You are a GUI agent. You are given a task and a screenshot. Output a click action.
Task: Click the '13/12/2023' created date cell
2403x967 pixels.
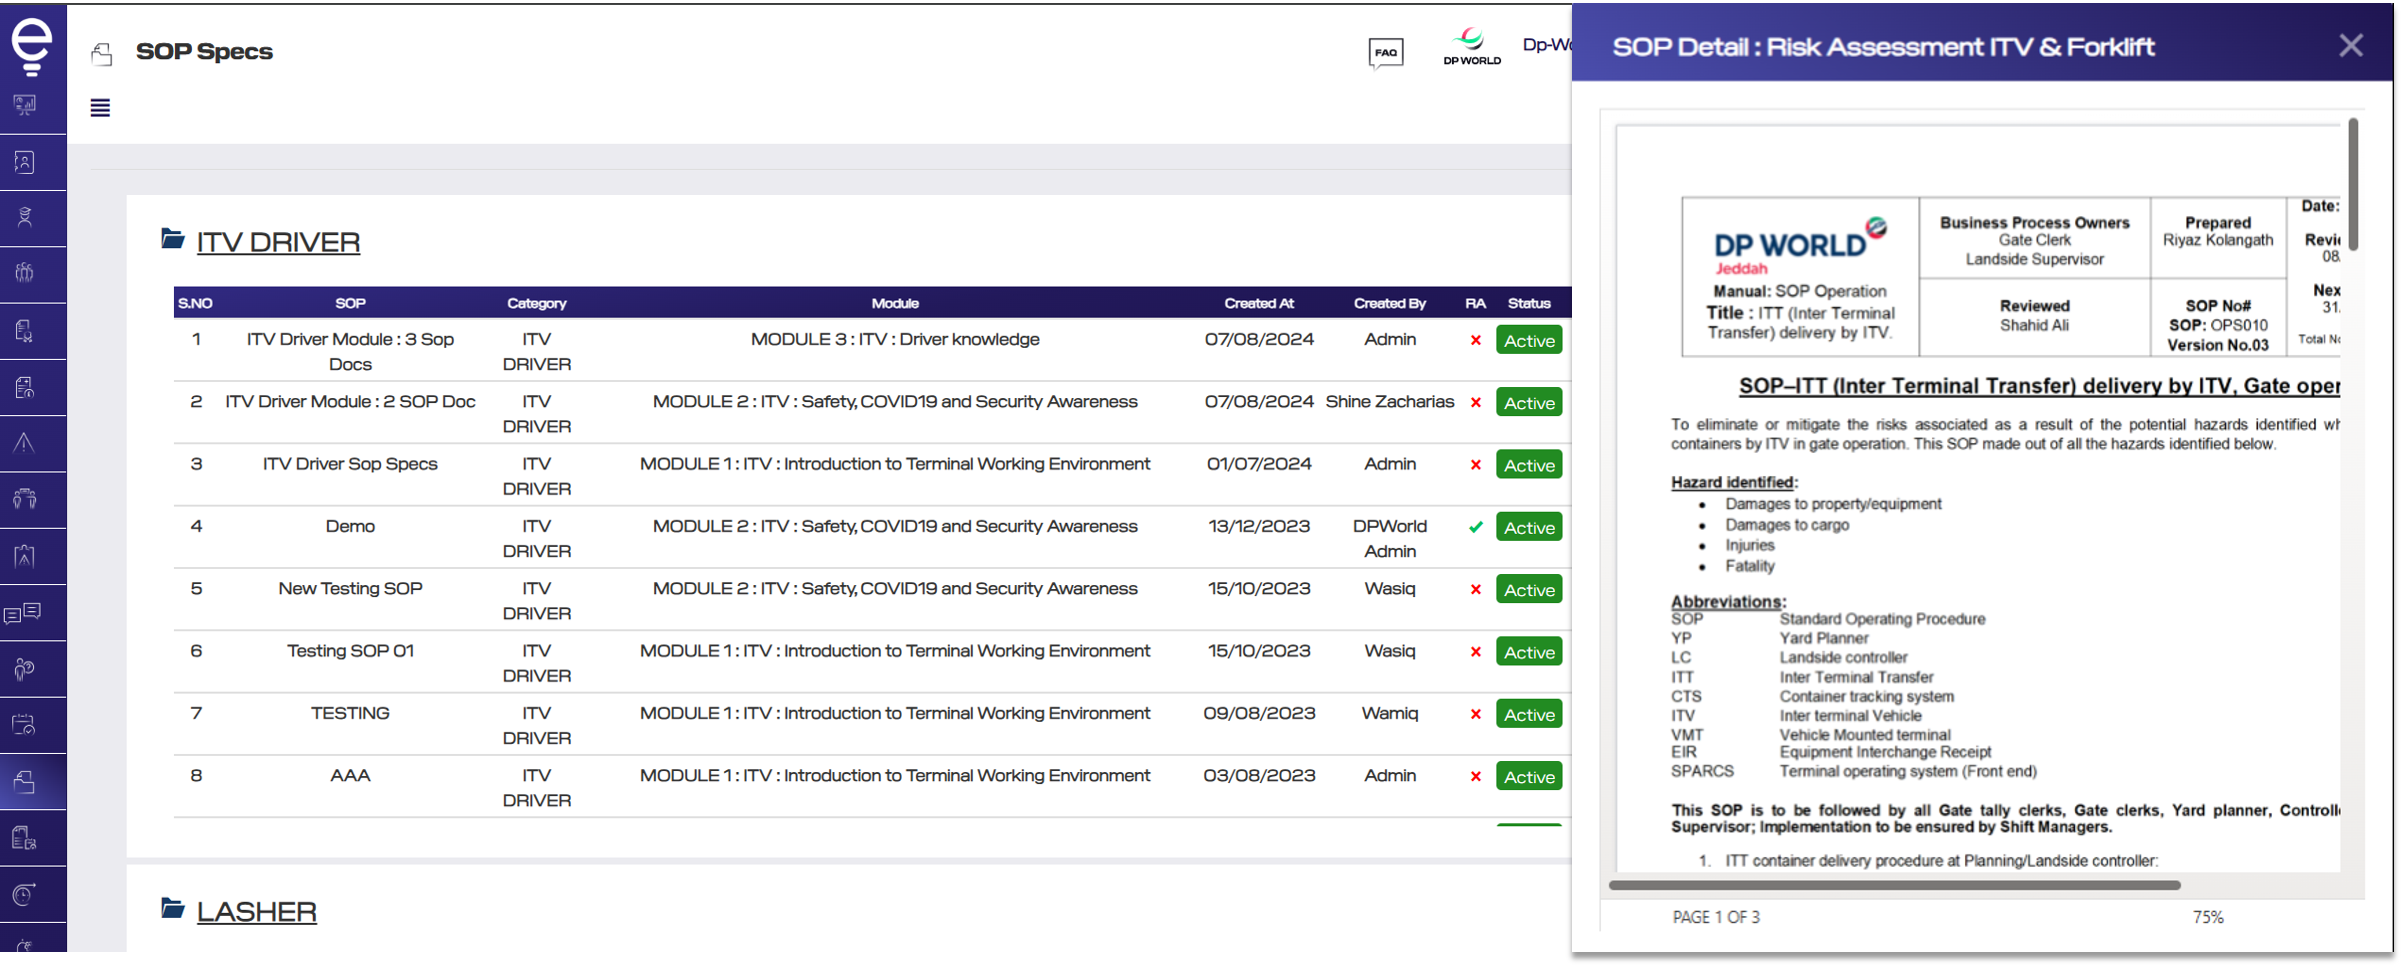[x=1259, y=526]
